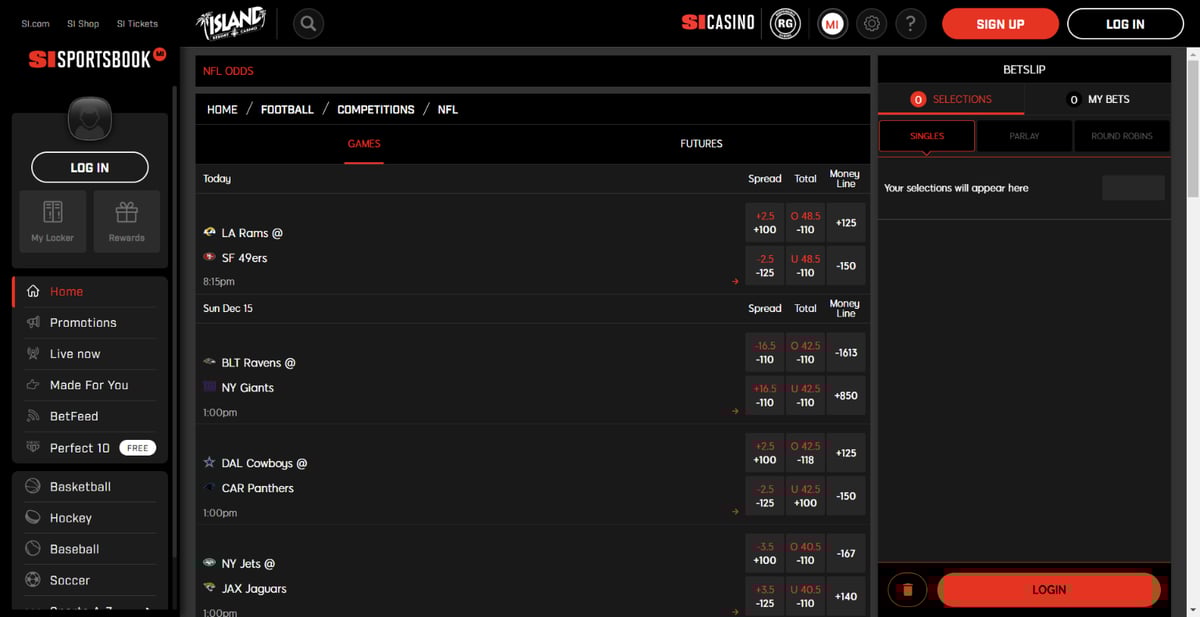Open Ravens @ Giants game details arrow
Screen dimensions: 1200x617
pos(735,411)
